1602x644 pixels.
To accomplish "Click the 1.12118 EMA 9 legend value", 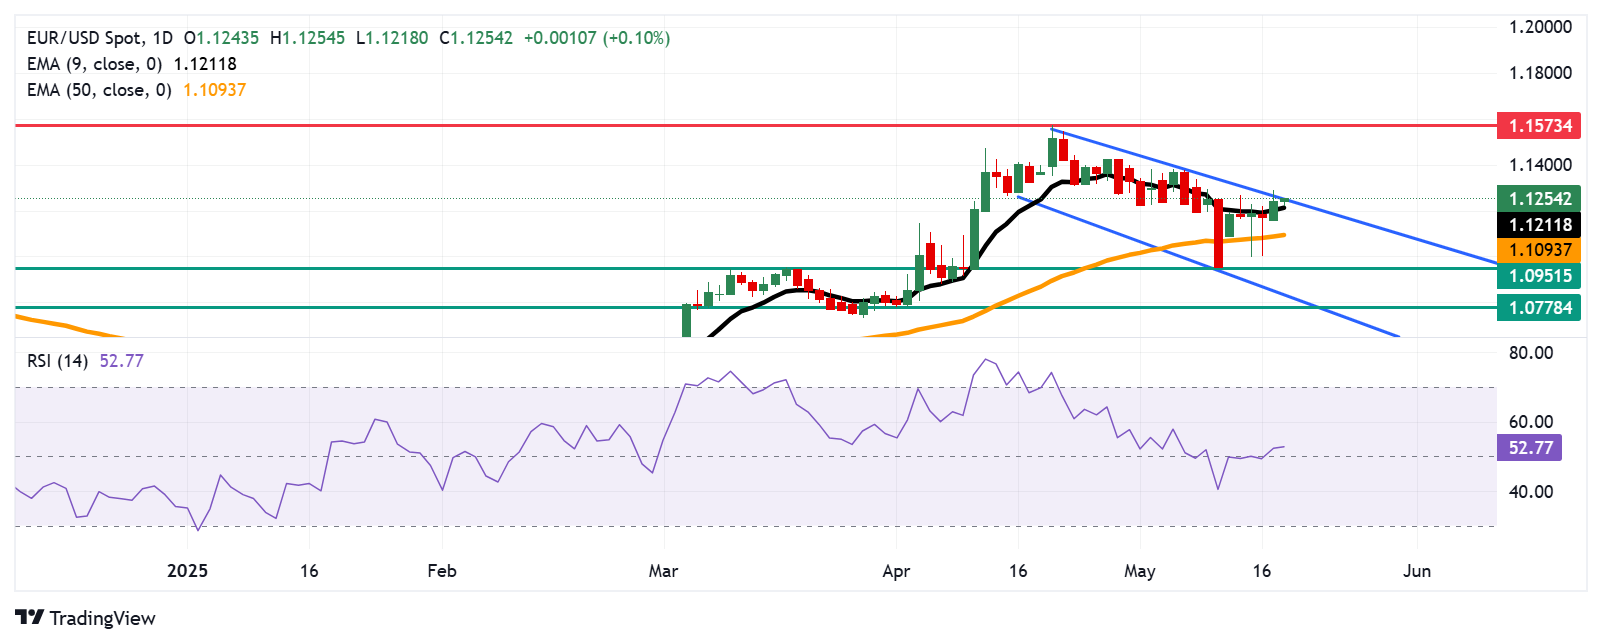I will (x=205, y=64).
